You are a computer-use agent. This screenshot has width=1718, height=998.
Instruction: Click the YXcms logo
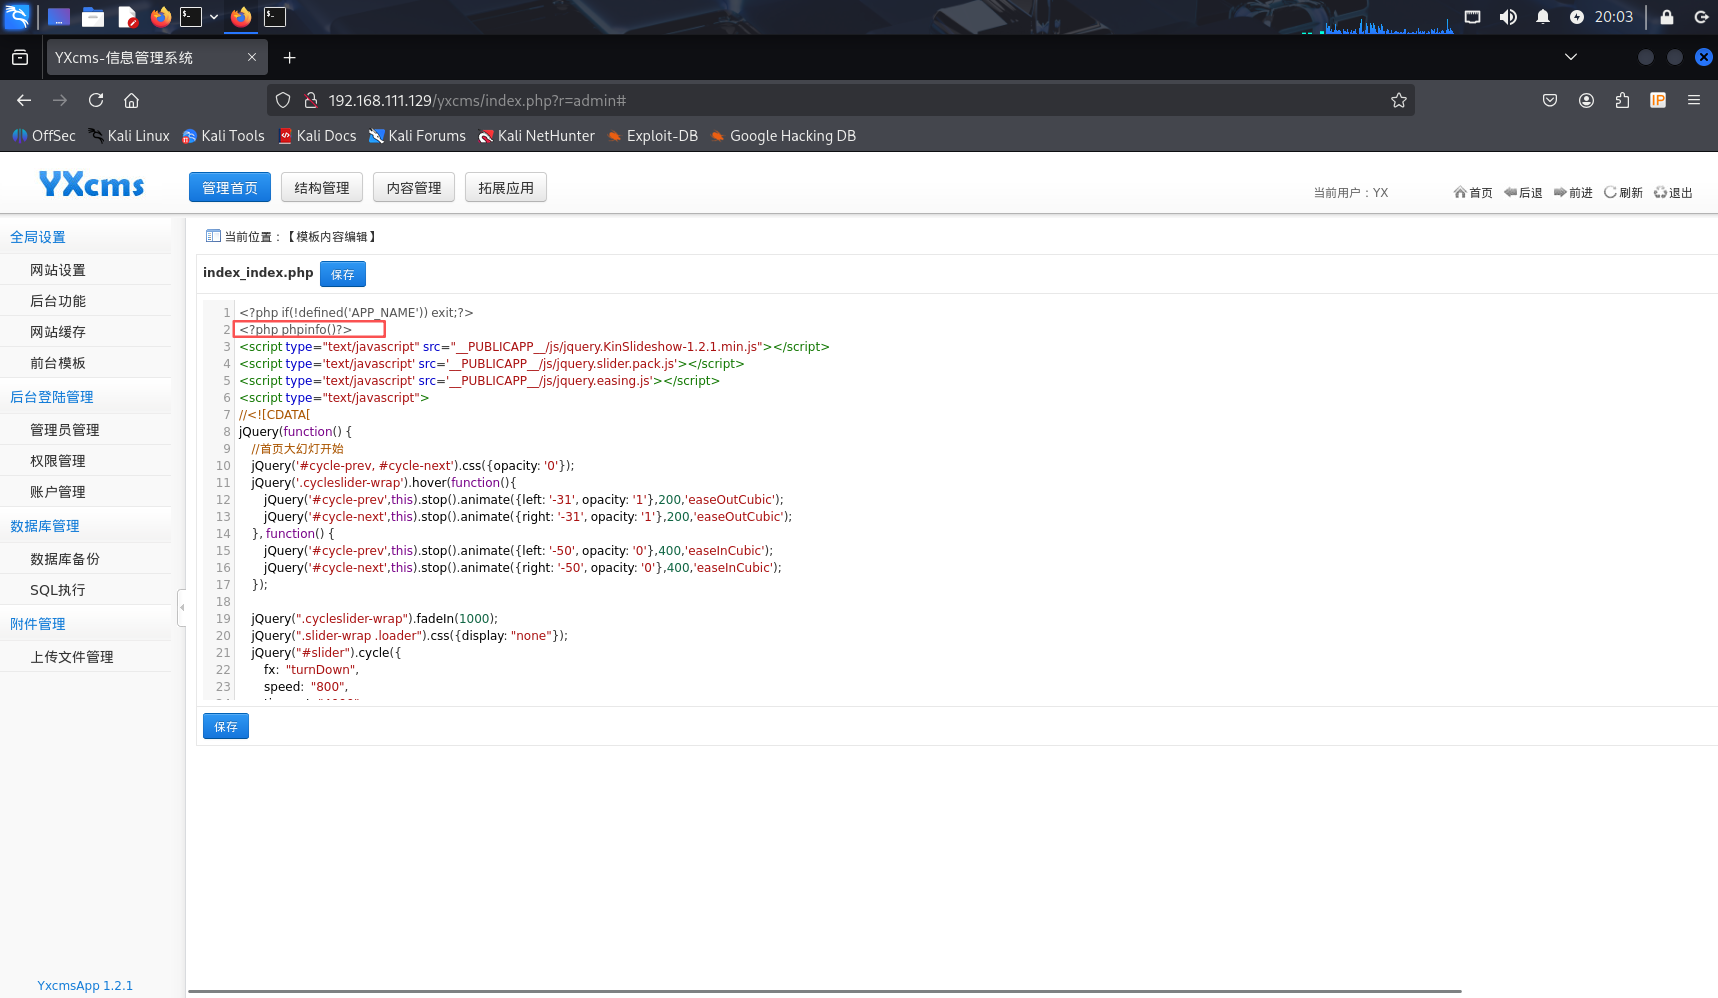[x=91, y=185]
